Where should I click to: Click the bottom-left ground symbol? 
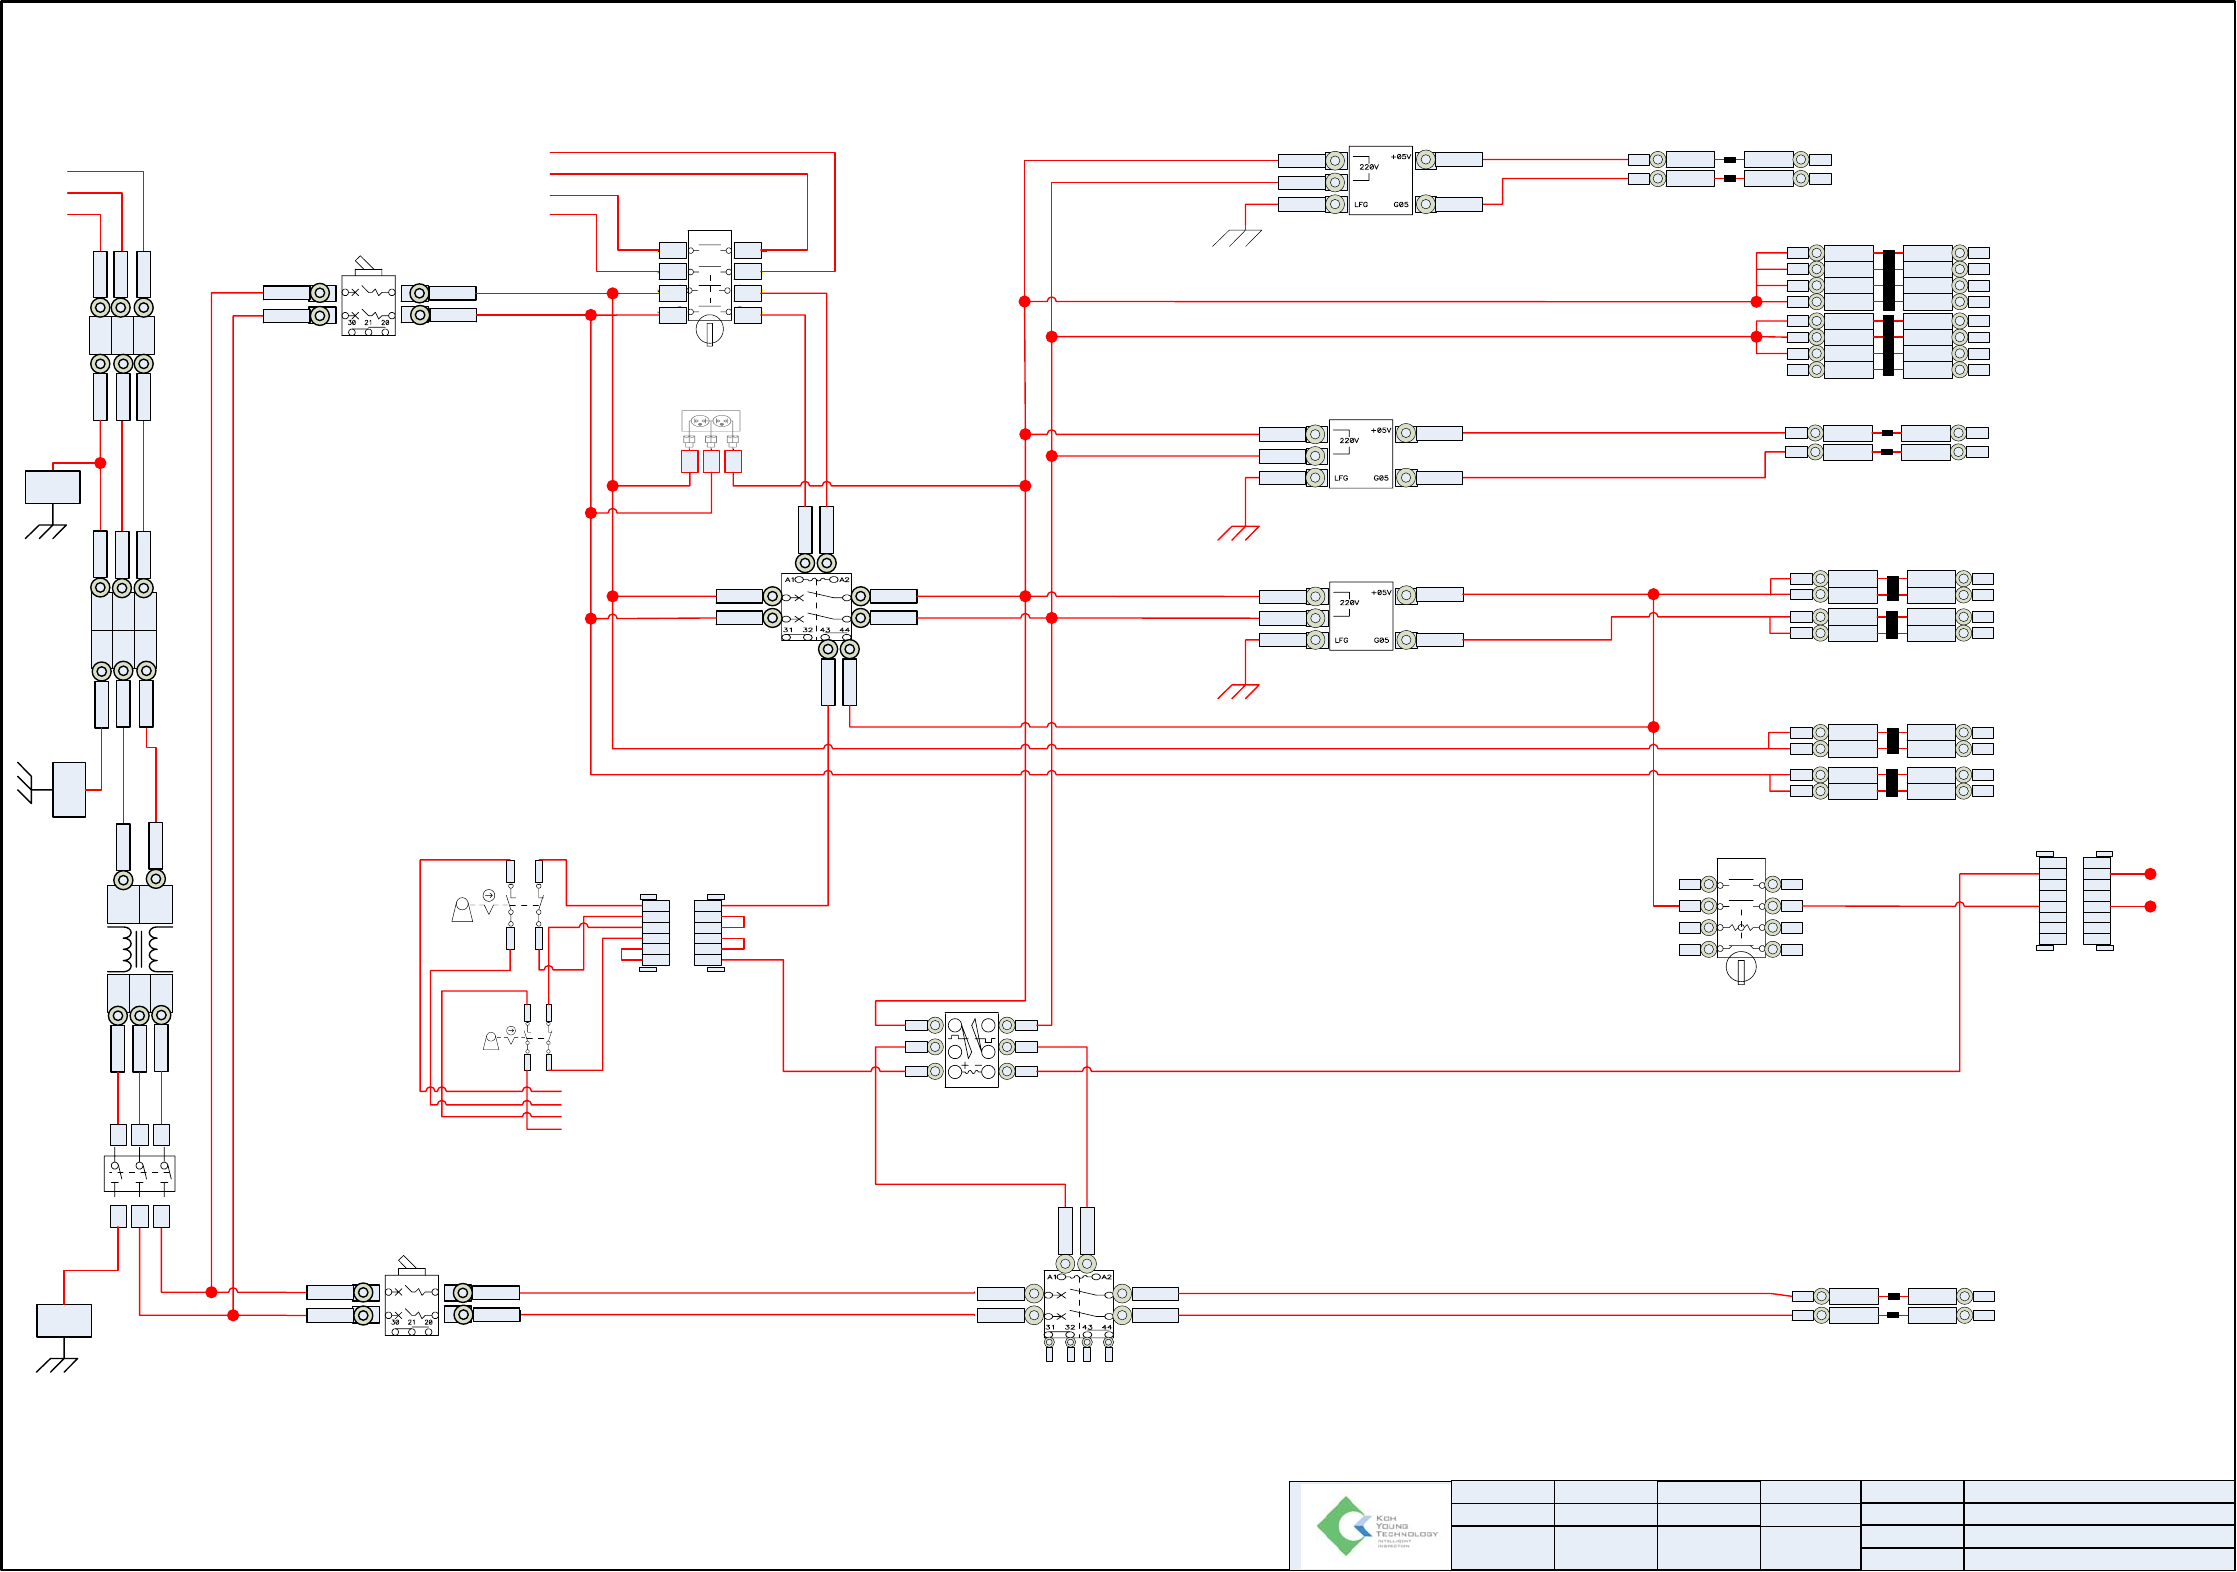point(57,1365)
